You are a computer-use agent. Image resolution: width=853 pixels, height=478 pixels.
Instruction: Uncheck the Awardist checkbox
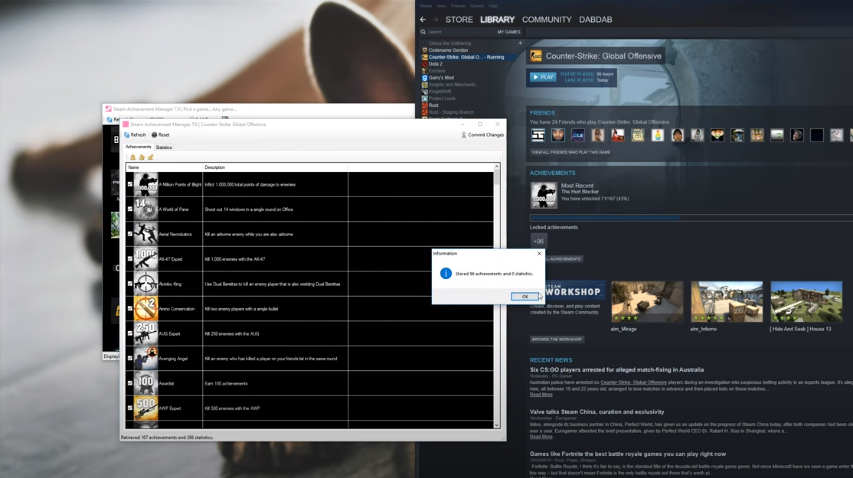click(x=130, y=383)
